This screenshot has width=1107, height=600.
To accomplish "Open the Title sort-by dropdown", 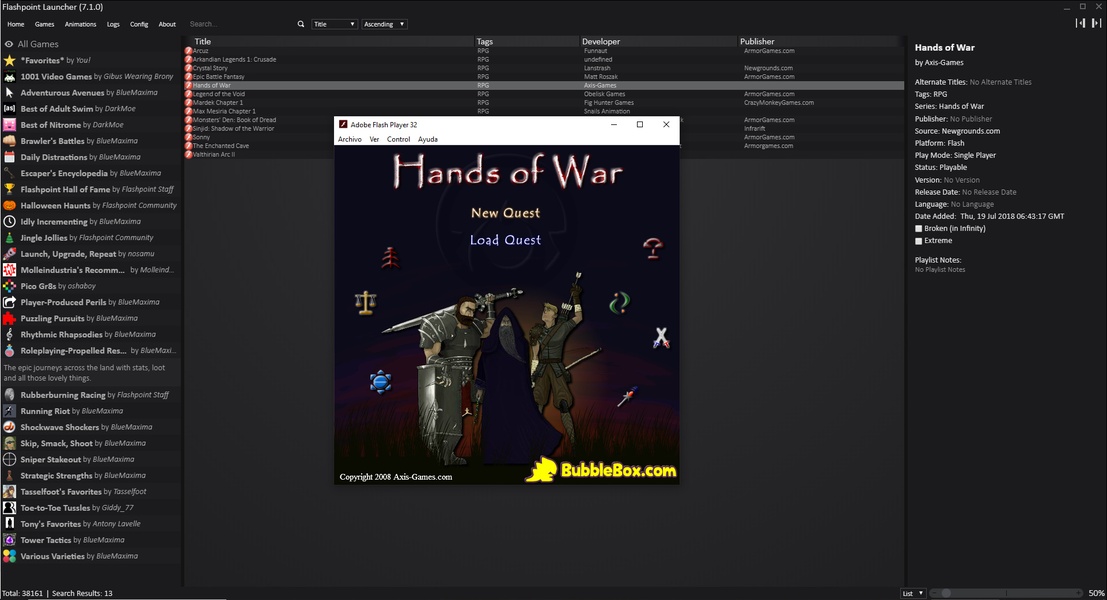I will click(333, 24).
